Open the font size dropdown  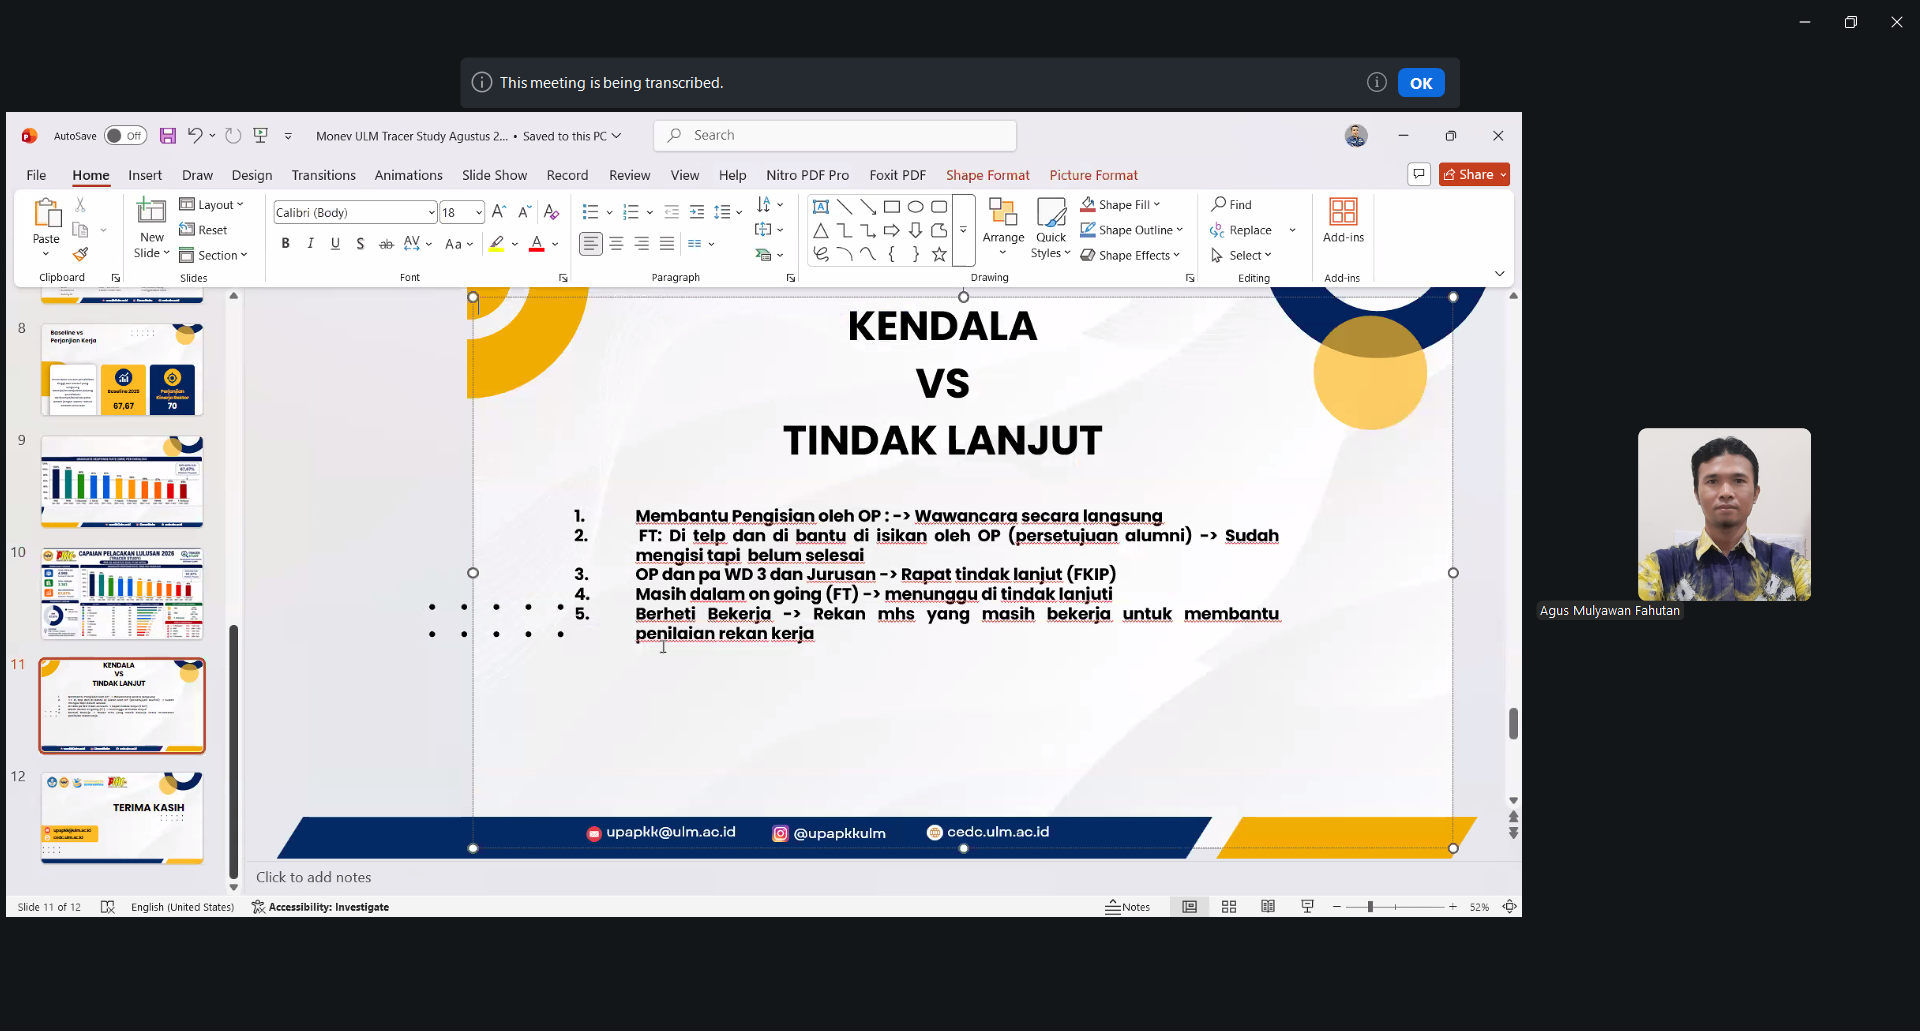479,213
